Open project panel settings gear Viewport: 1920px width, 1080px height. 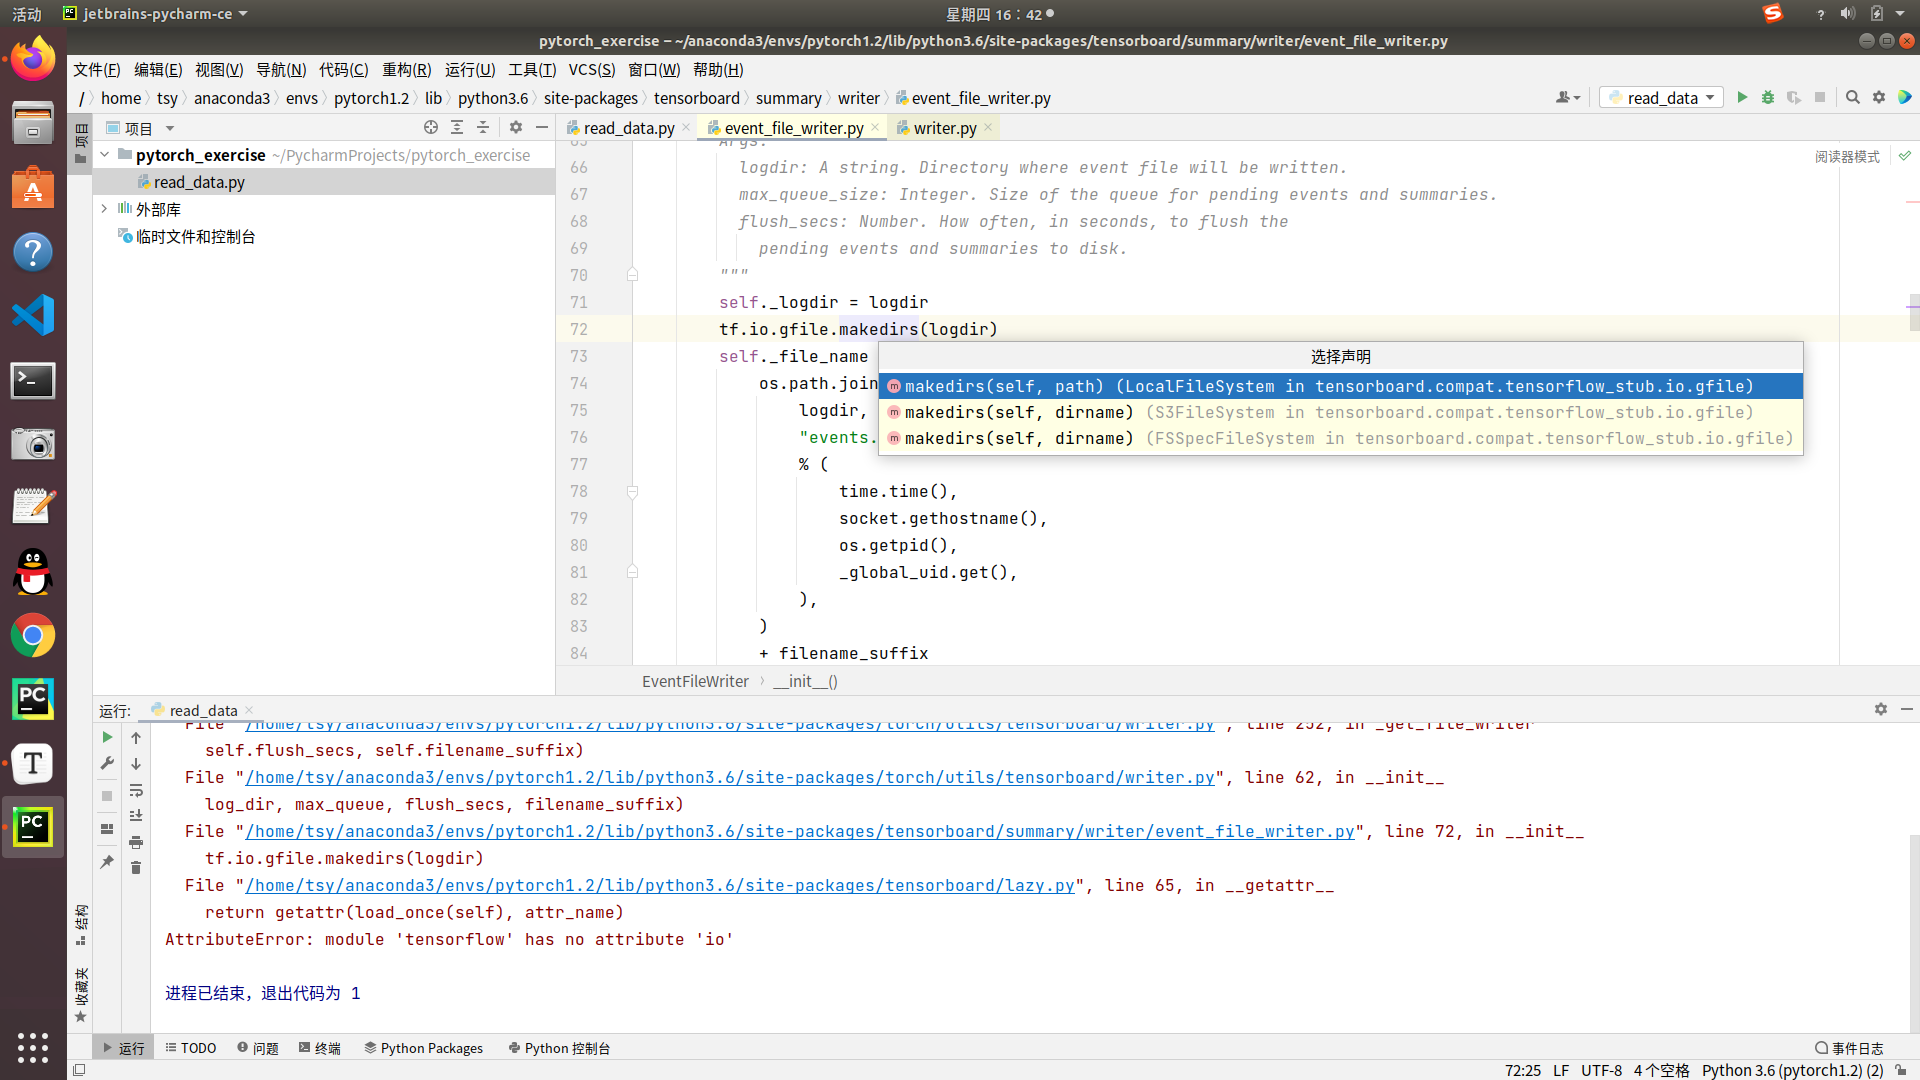point(516,127)
